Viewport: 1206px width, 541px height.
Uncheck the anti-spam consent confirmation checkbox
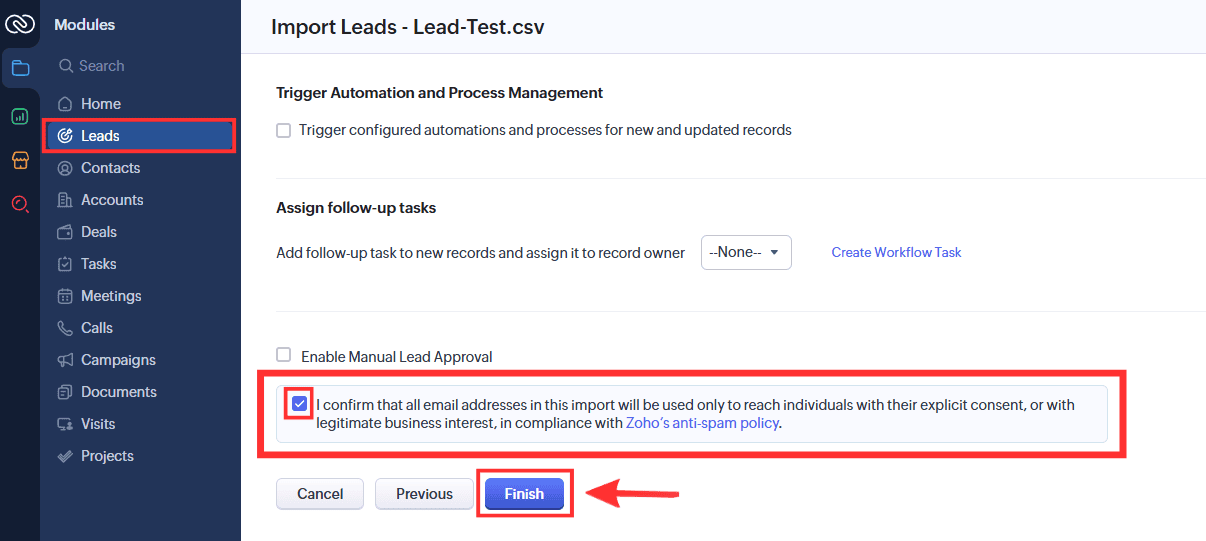coord(300,404)
